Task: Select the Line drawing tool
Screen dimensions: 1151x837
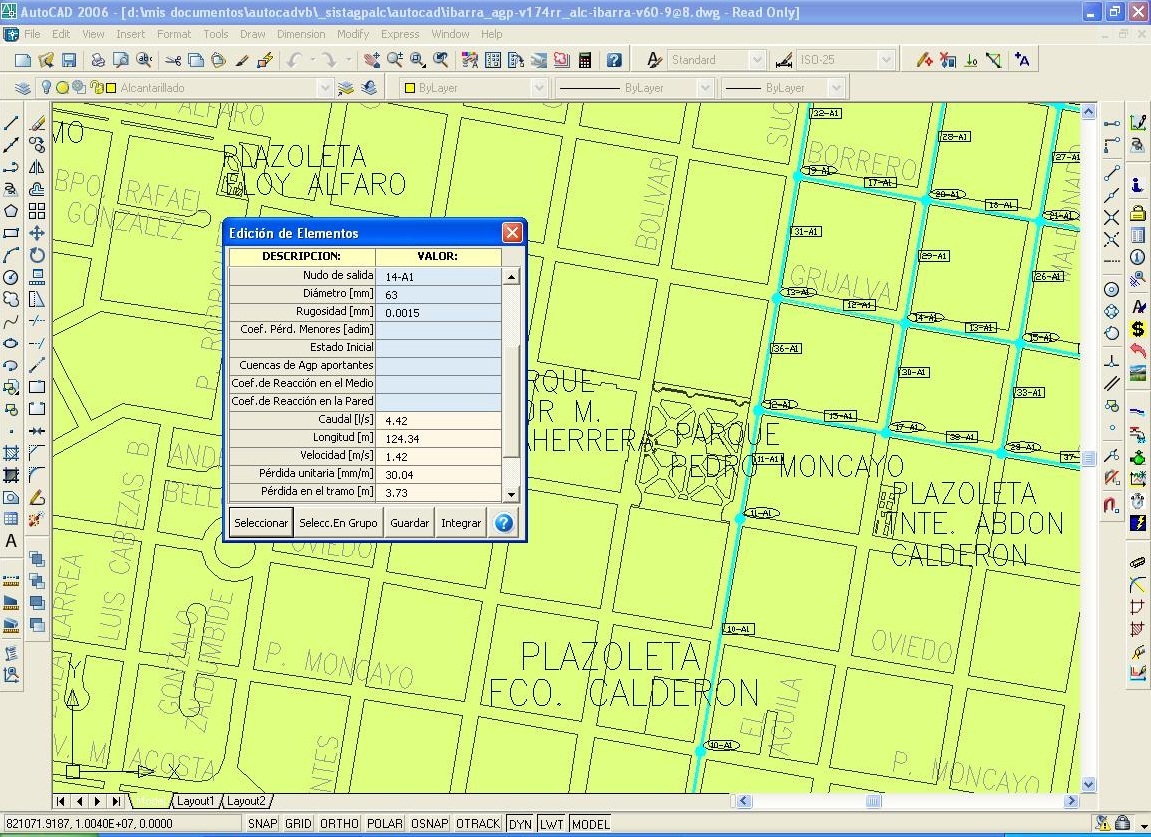Action: tap(12, 123)
